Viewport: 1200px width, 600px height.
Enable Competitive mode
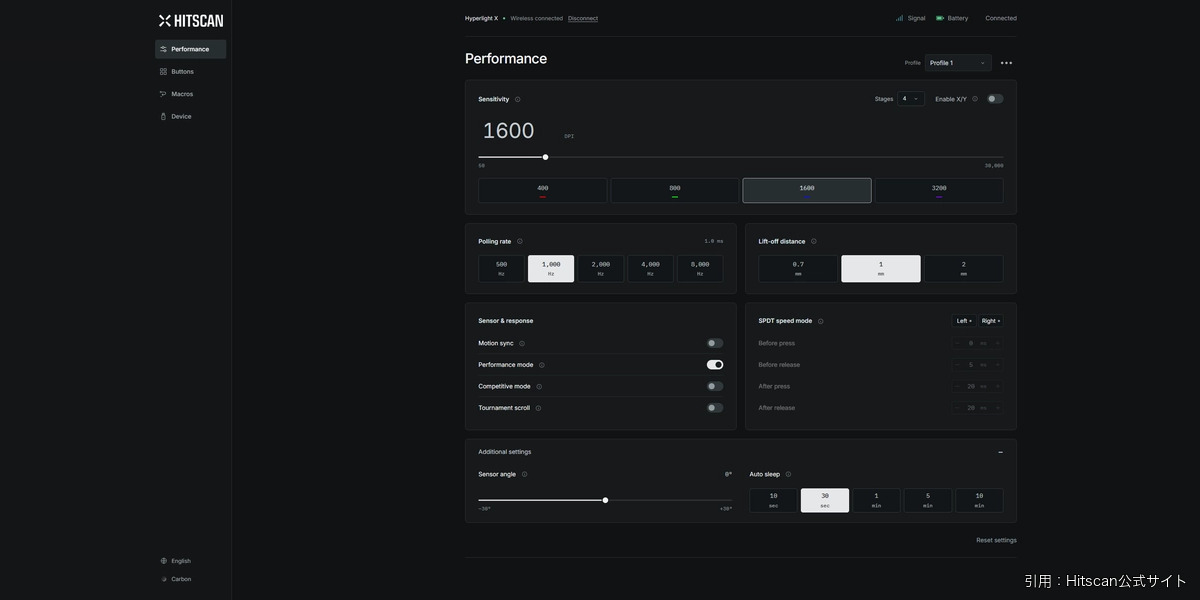[715, 386]
